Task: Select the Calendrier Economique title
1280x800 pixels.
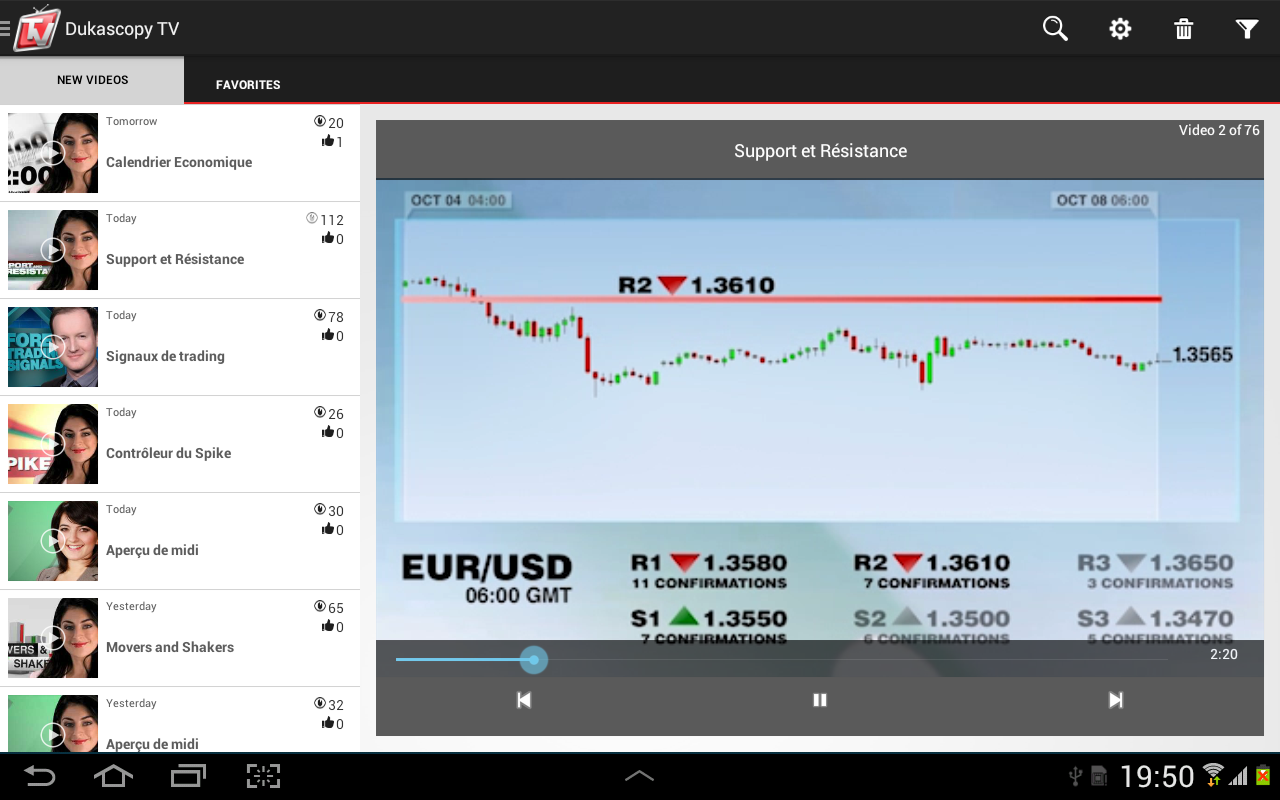Action: coord(179,162)
